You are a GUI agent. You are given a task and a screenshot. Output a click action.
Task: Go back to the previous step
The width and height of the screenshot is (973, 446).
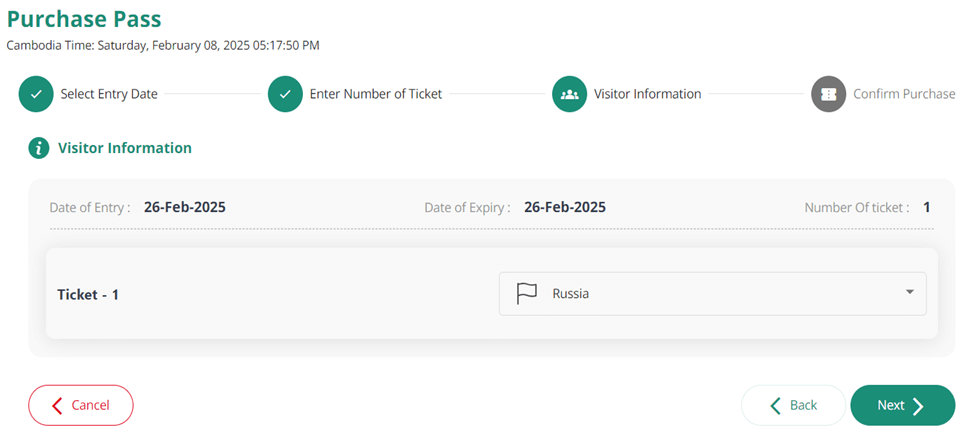pyautogui.click(x=793, y=405)
